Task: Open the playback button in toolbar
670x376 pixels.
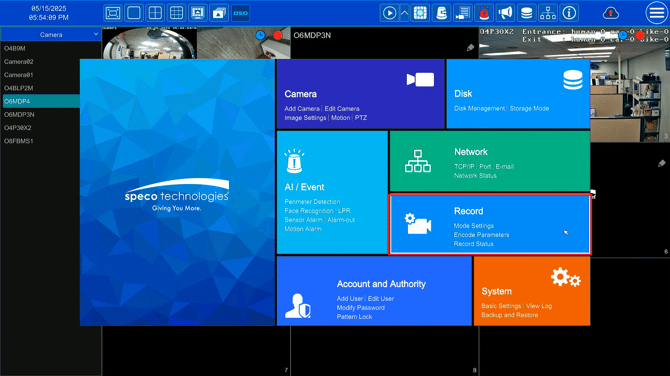Action: pyautogui.click(x=389, y=13)
